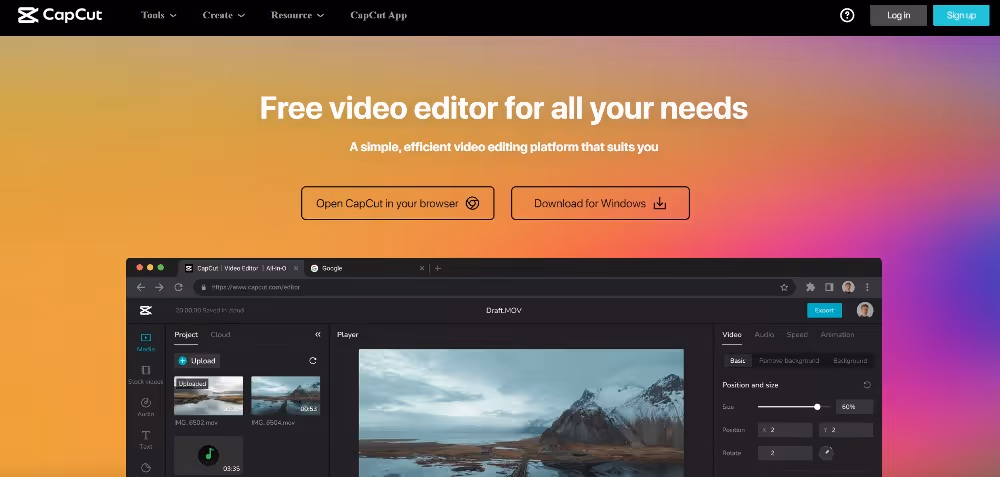Click the Position Y input field

pos(846,430)
